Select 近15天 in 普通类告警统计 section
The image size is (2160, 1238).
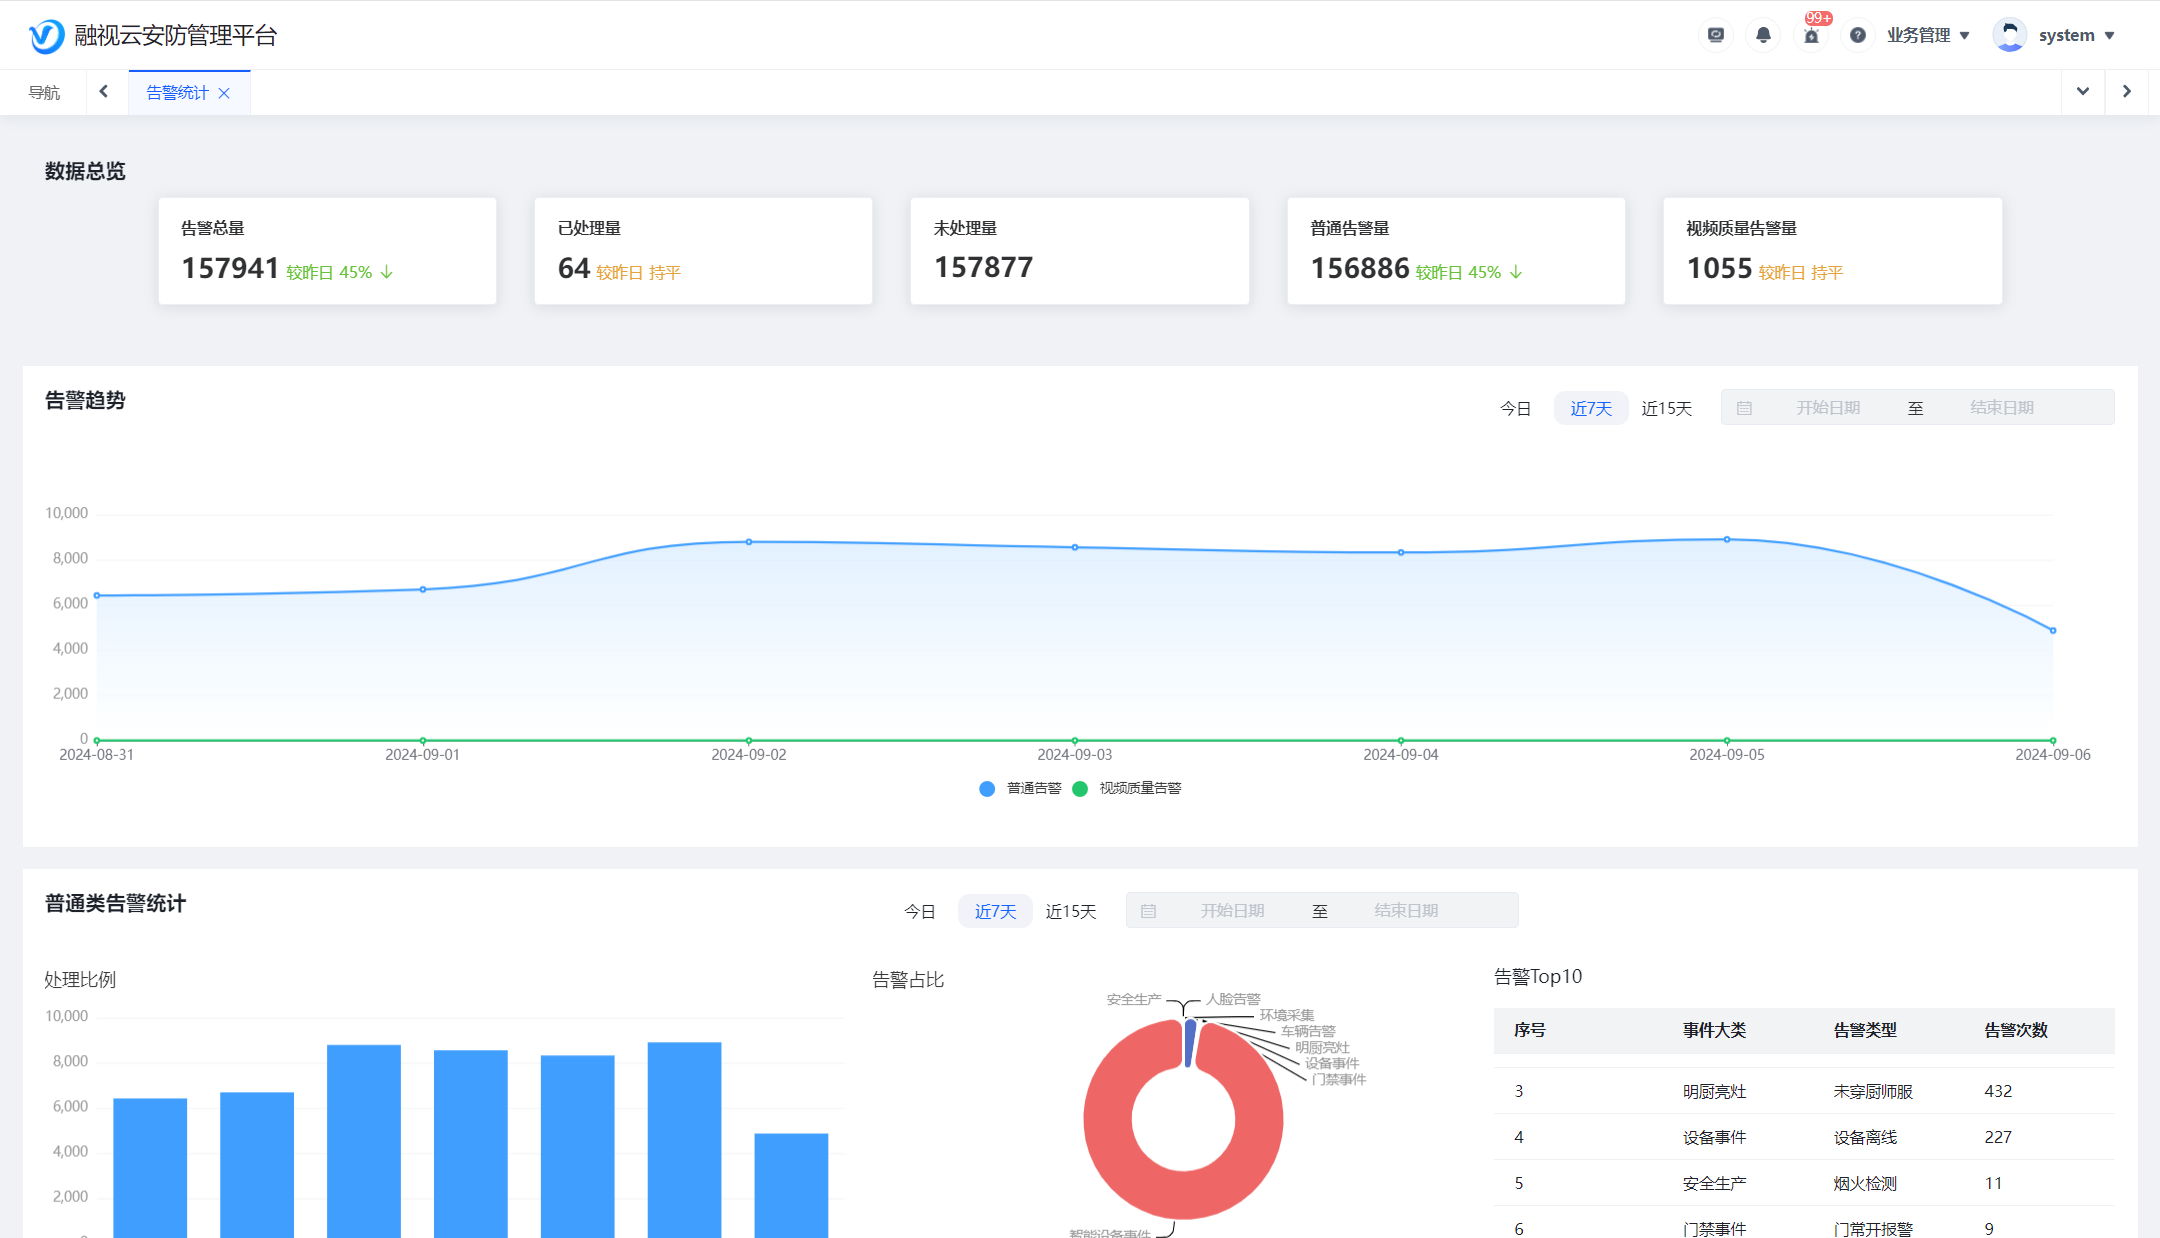click(x=1070, y=911)
